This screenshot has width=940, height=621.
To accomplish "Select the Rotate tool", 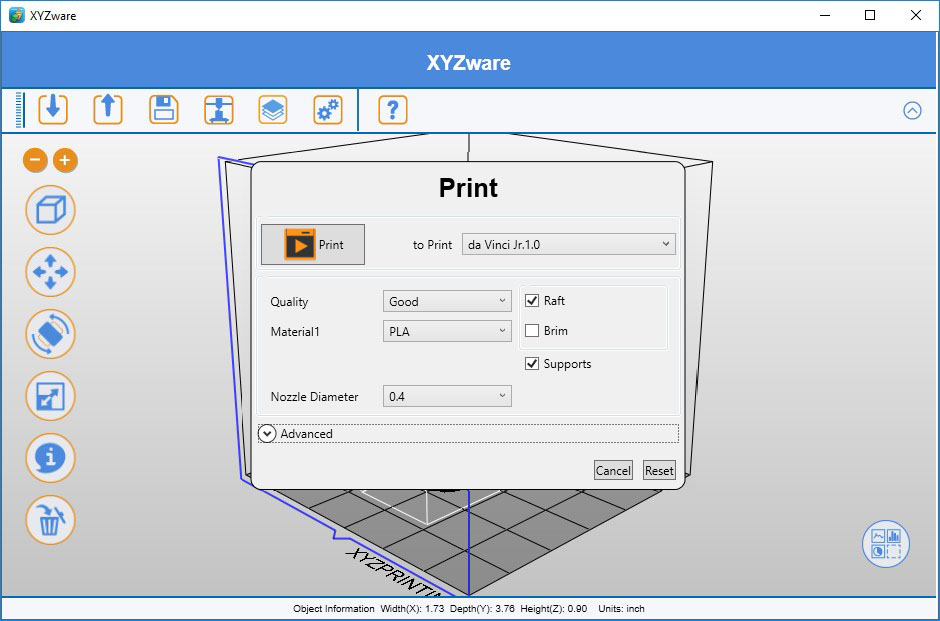I will (50, 334).
